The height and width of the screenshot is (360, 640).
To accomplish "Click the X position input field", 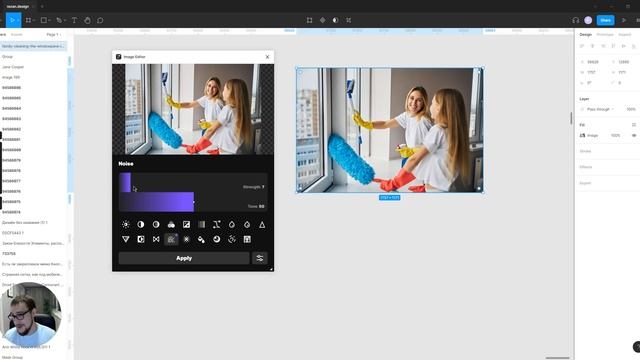I will point(593,62).
